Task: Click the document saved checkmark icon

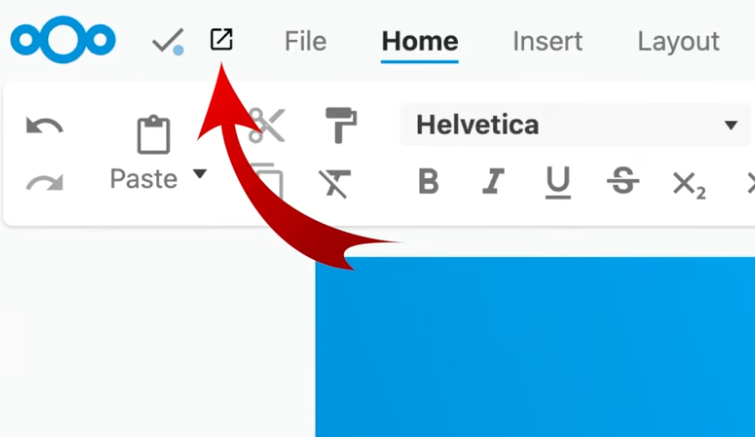Action: click(x=166, y=42)
